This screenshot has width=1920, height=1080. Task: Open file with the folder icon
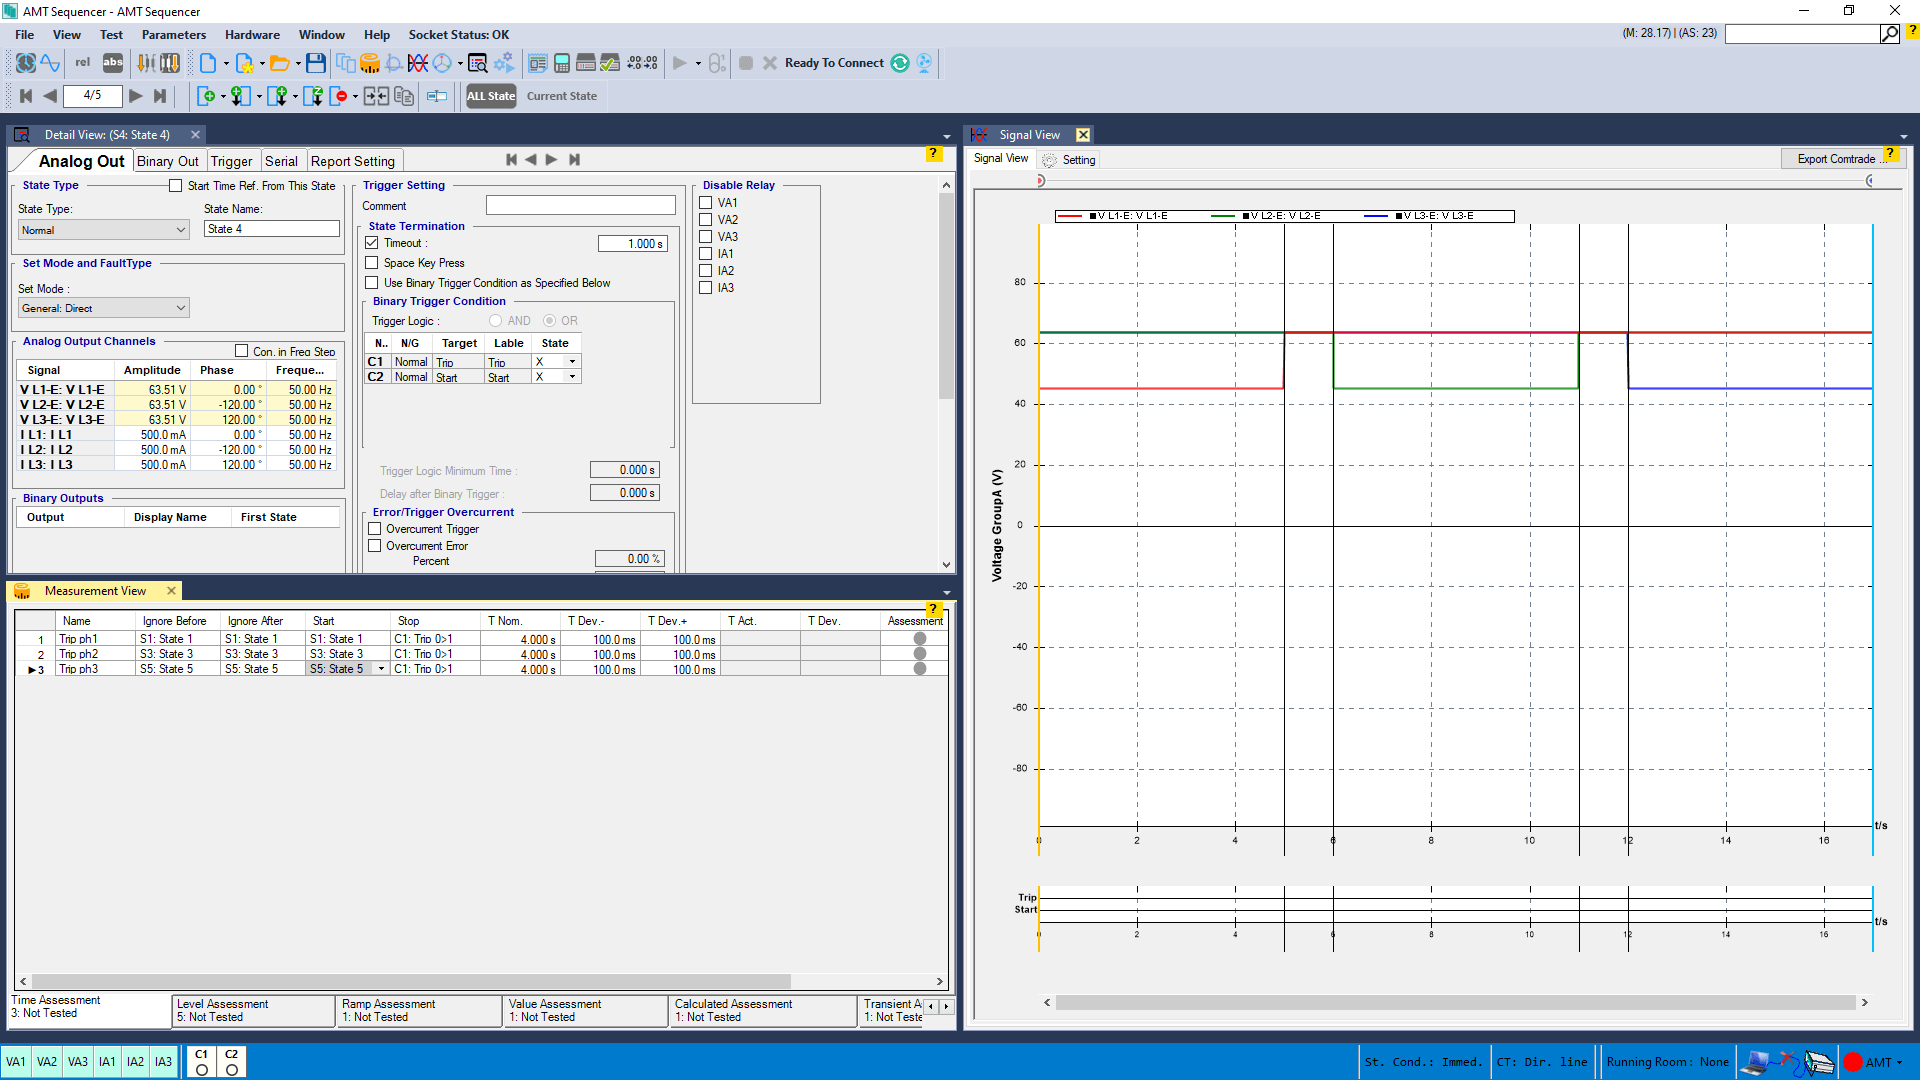click(x=279, y=64)
